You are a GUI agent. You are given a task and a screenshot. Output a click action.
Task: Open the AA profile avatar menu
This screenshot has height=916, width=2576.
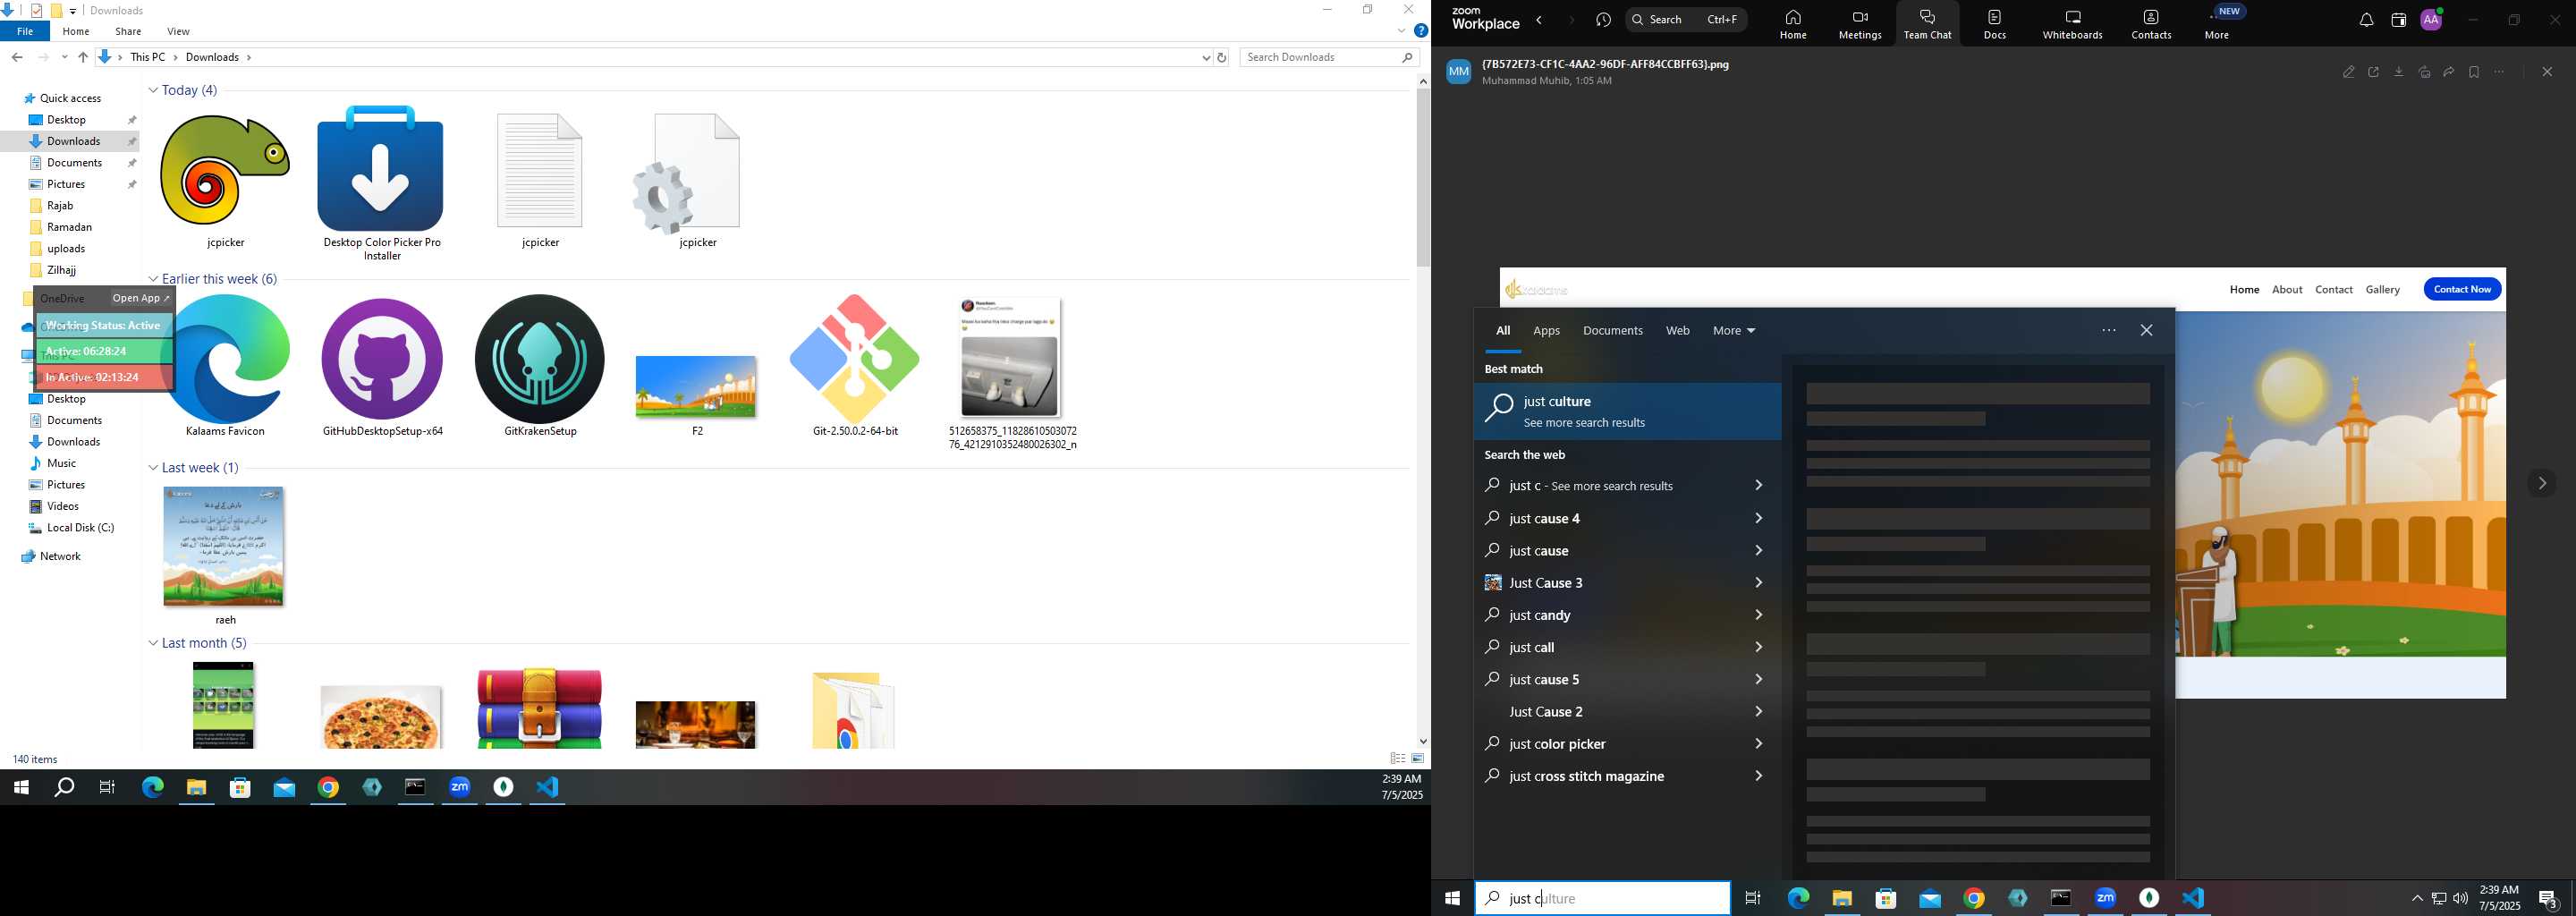tap(2432, 20)
